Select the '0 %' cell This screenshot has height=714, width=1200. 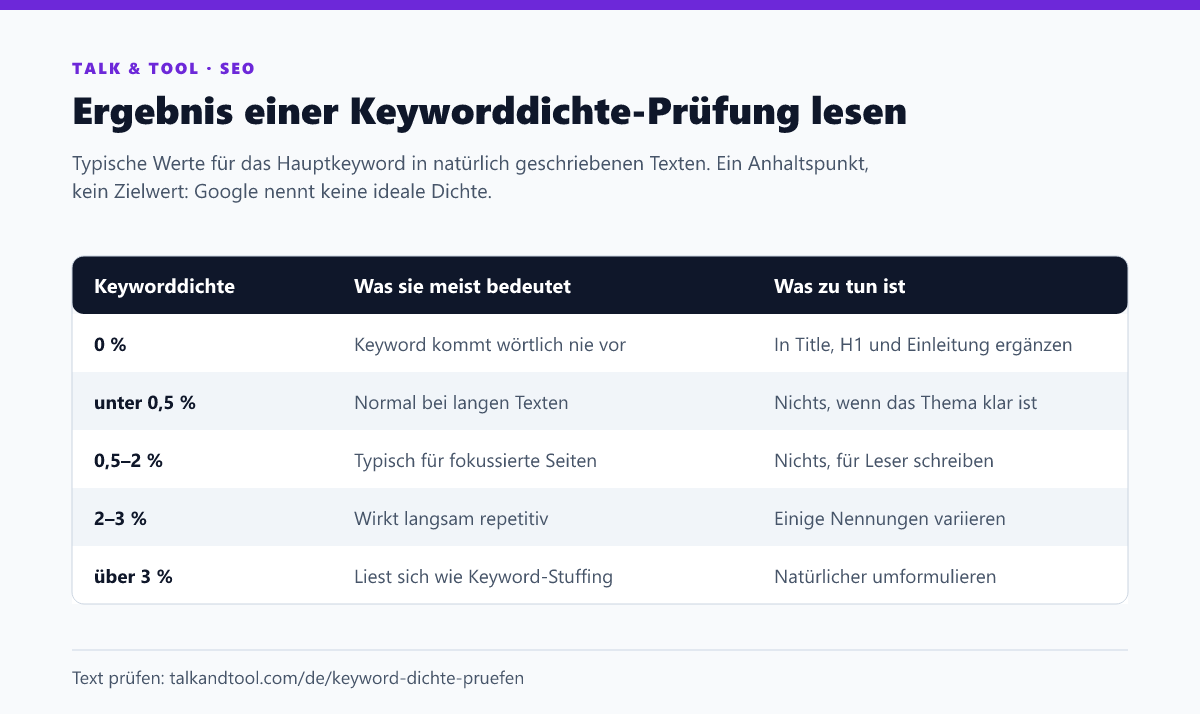[110, 345]
